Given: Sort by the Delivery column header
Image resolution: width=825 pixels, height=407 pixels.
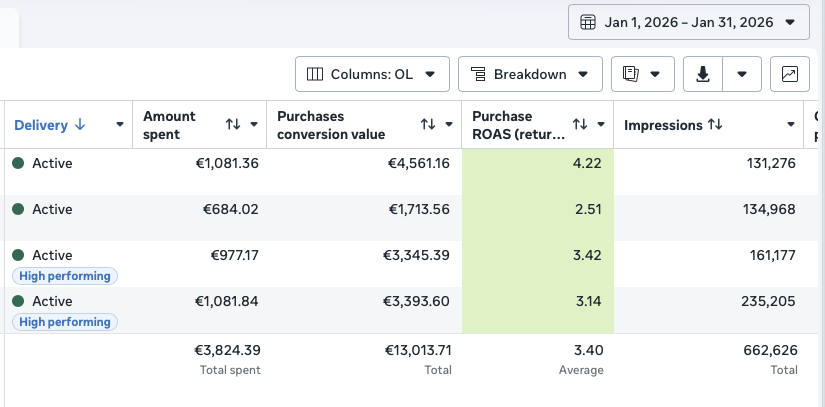Looking at the screenshot, I should [x=49, y=125].
